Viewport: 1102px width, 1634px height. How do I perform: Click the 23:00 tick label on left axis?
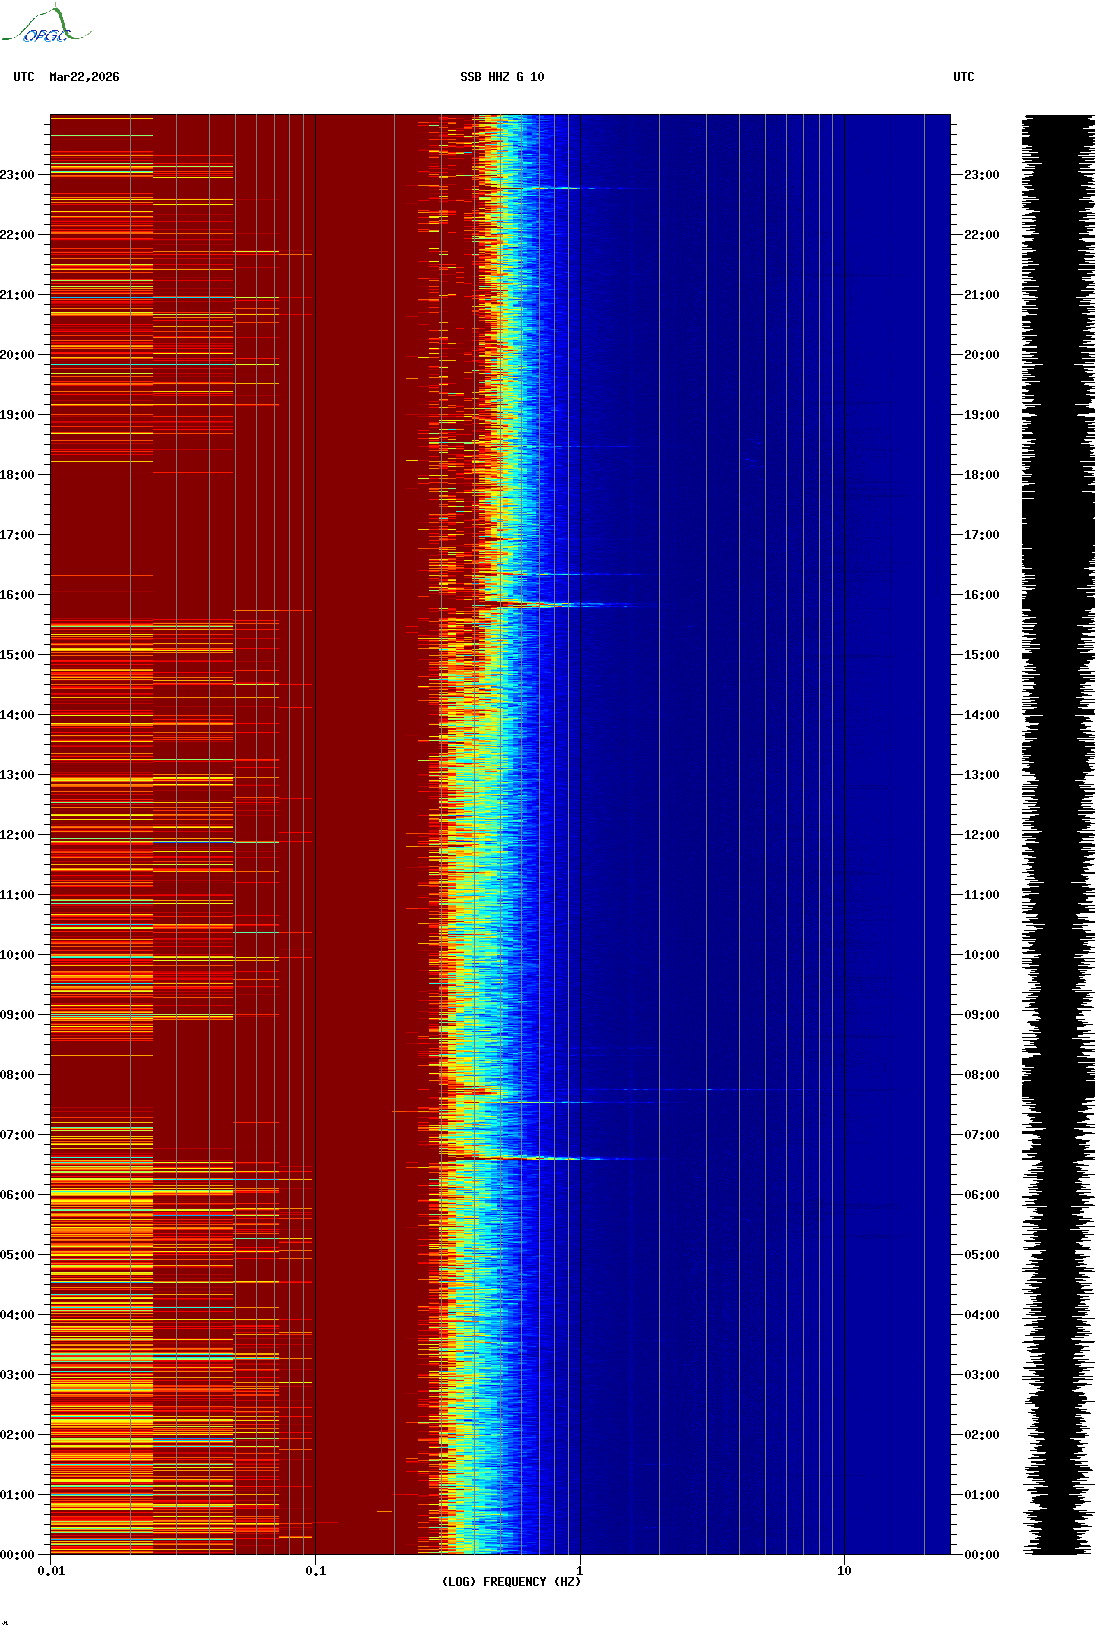click(x=17, y=175)
